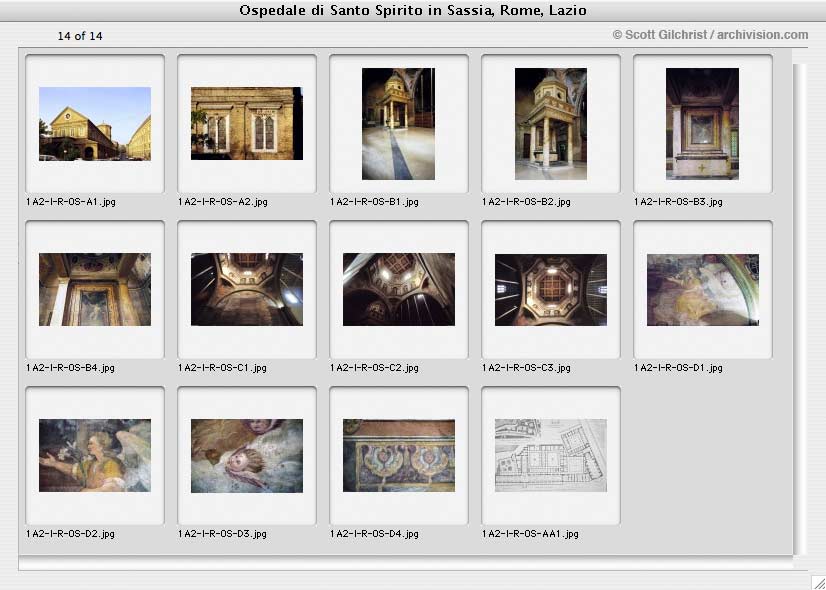This screenshot has height=590, width=826.
Task: Click the file name 1A2-I-R-OS-D2.jpg
Action: pyautogui.click(x=70, y=534)
